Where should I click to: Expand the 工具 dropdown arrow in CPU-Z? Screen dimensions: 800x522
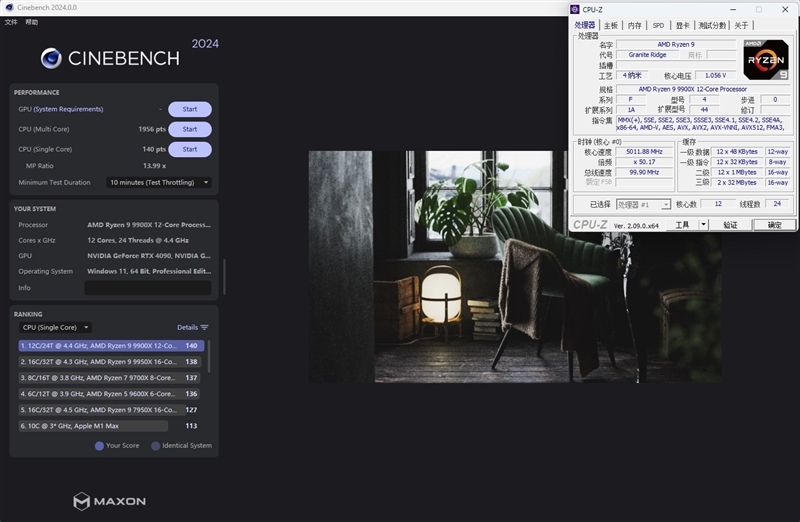click(703, 225)
